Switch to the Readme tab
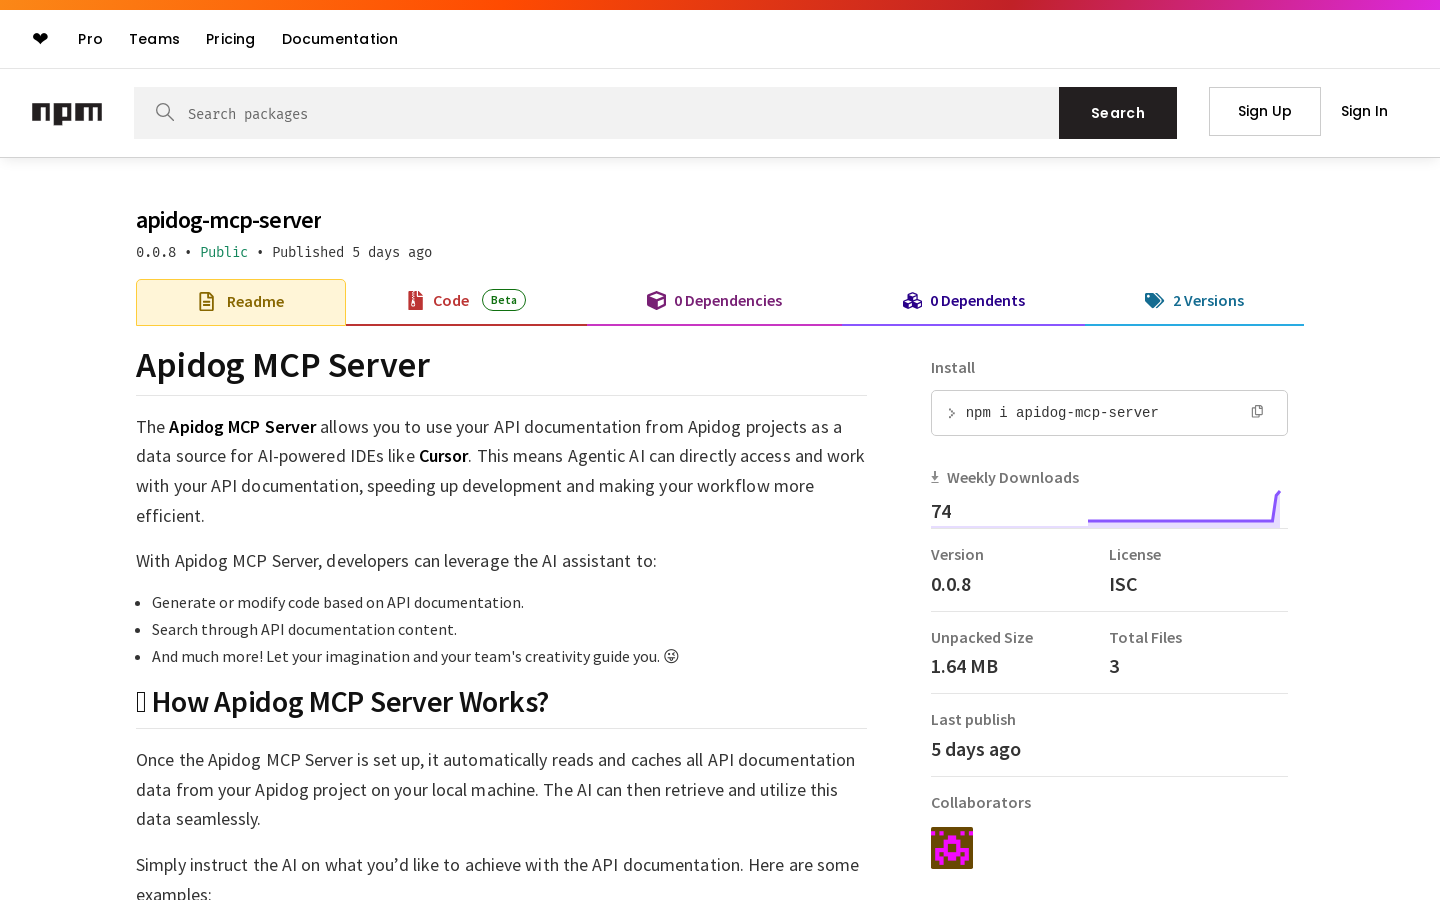 [x=241, y=302]
